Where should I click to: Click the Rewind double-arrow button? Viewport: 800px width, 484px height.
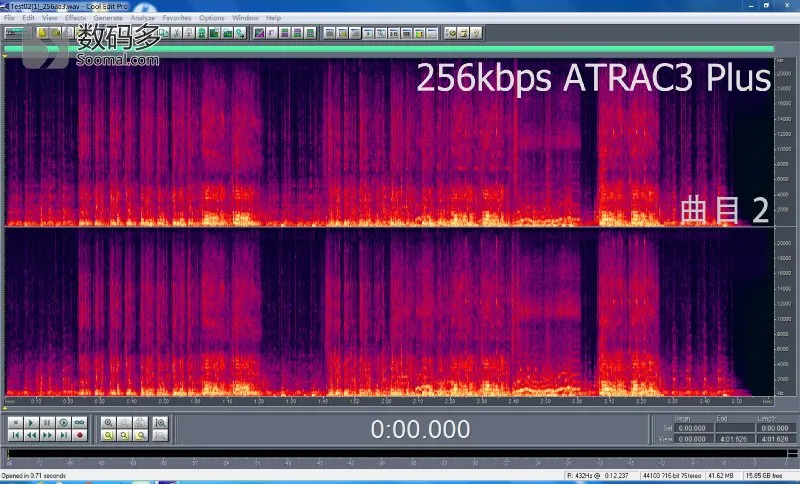tap(31, 435)
